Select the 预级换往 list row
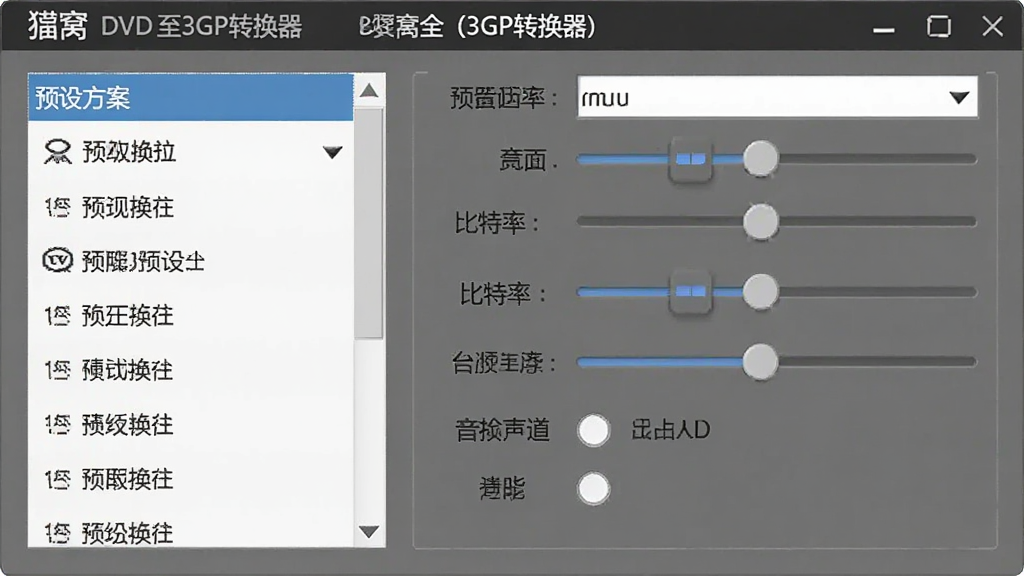The image size is (1024, 576). tap(191, 533)
